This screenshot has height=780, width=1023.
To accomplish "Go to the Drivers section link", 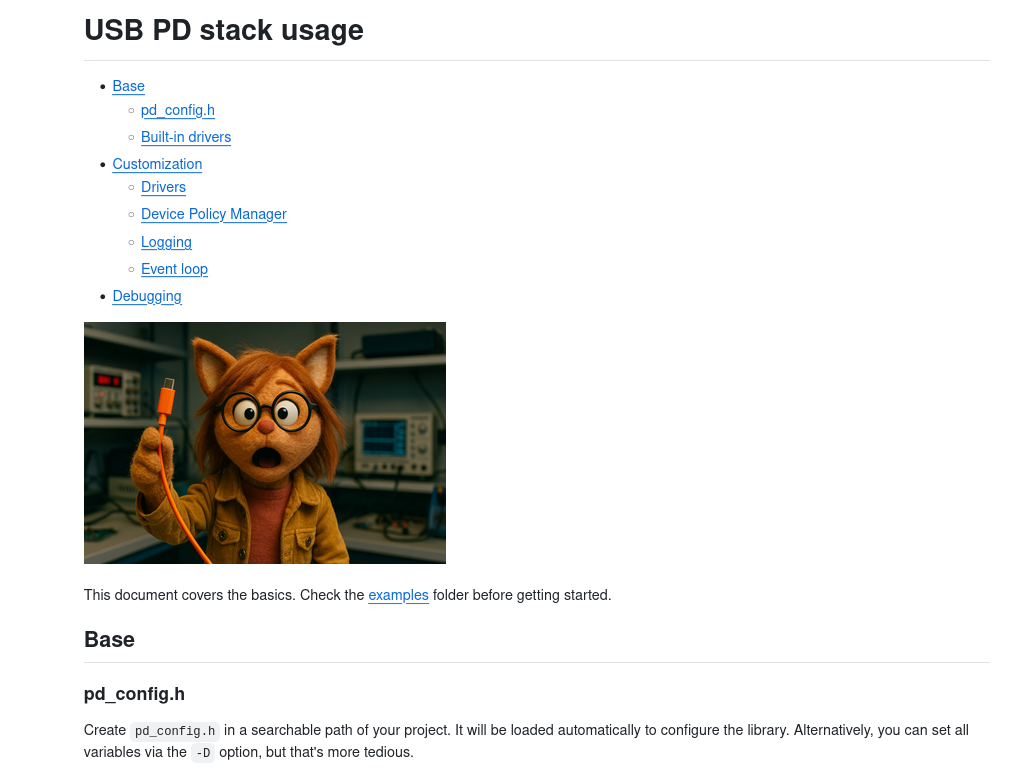I will click(163, 187).
